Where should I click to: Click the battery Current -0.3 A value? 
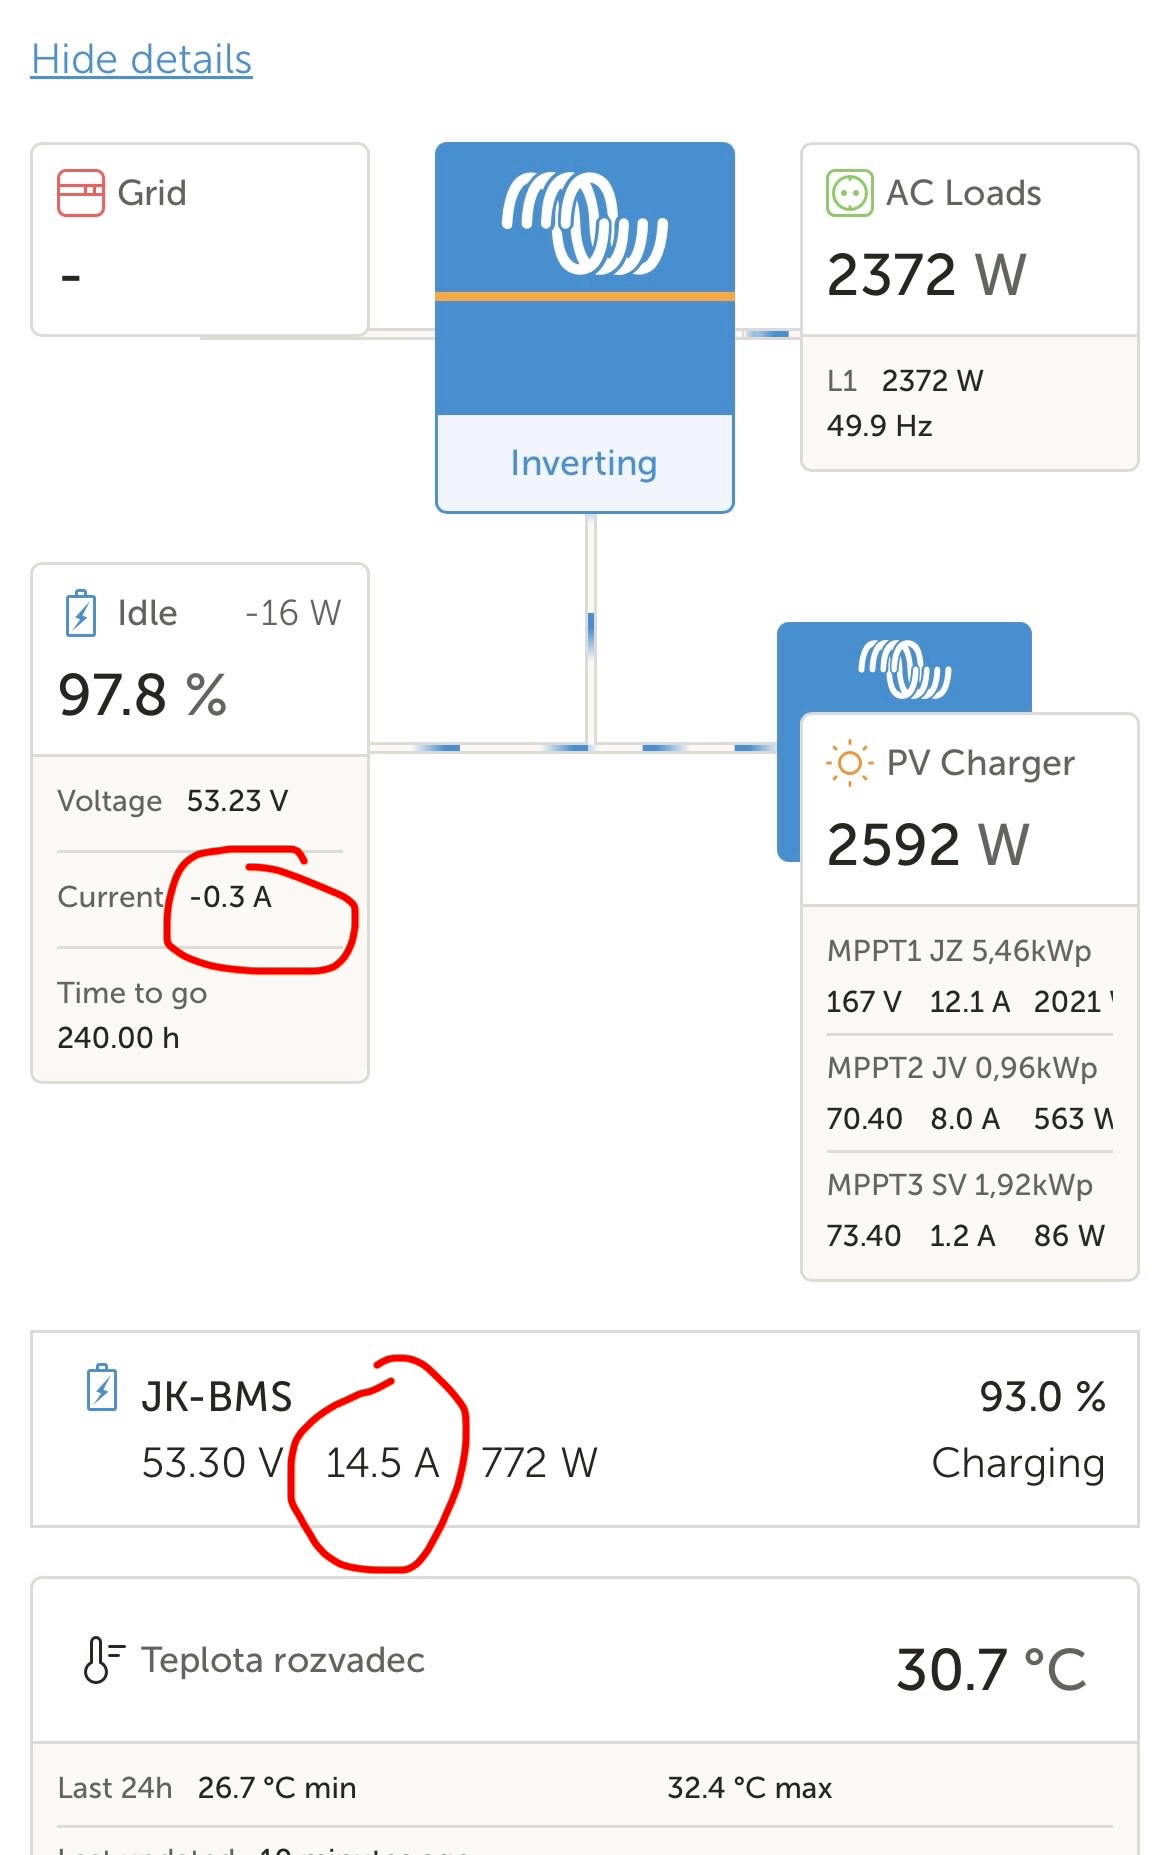pos(231,897)
